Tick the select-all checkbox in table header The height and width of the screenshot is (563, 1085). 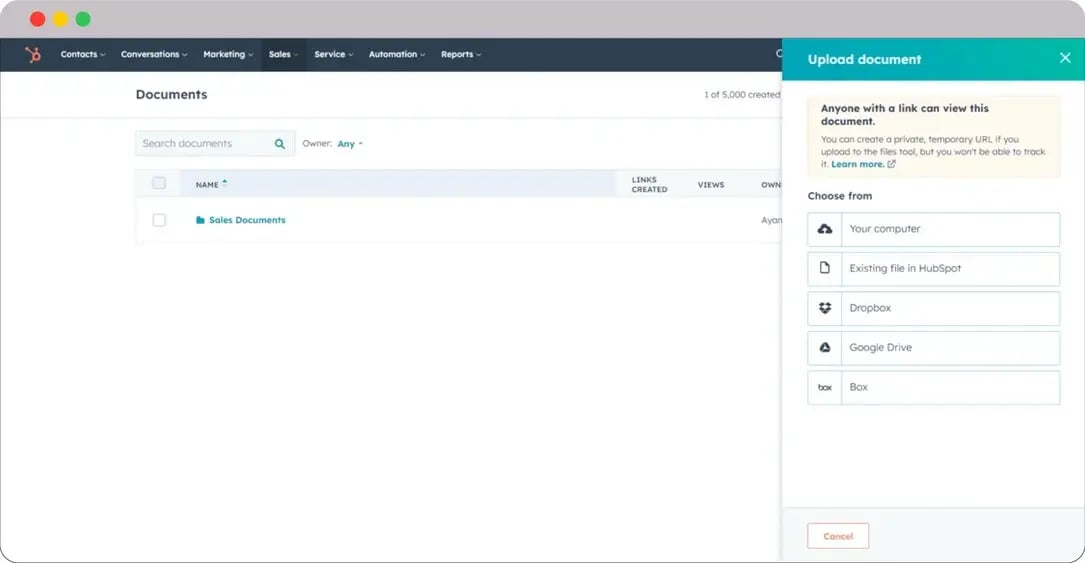[x=159, y=183]
